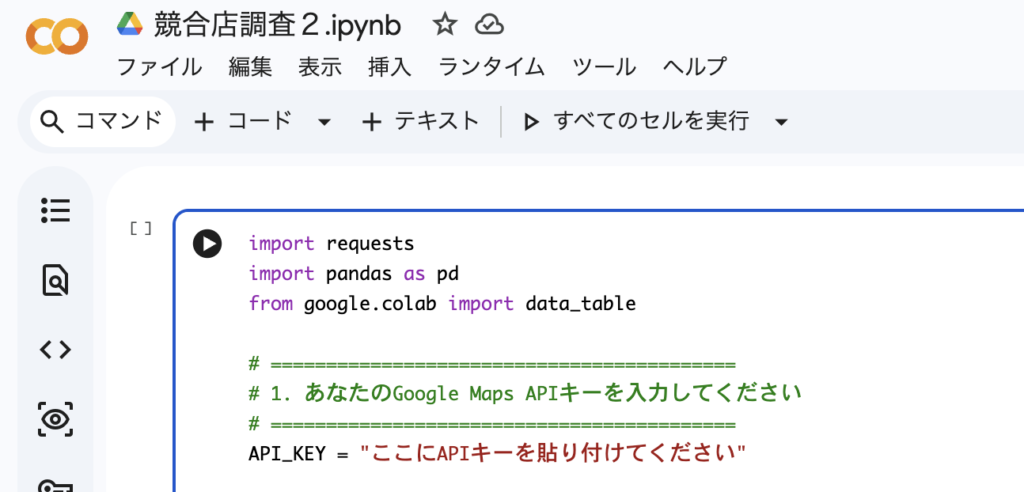The width and height of the screenshot is (1024, 492).
Task: Click the コマンド search button
Action: [x=102, y=121]
